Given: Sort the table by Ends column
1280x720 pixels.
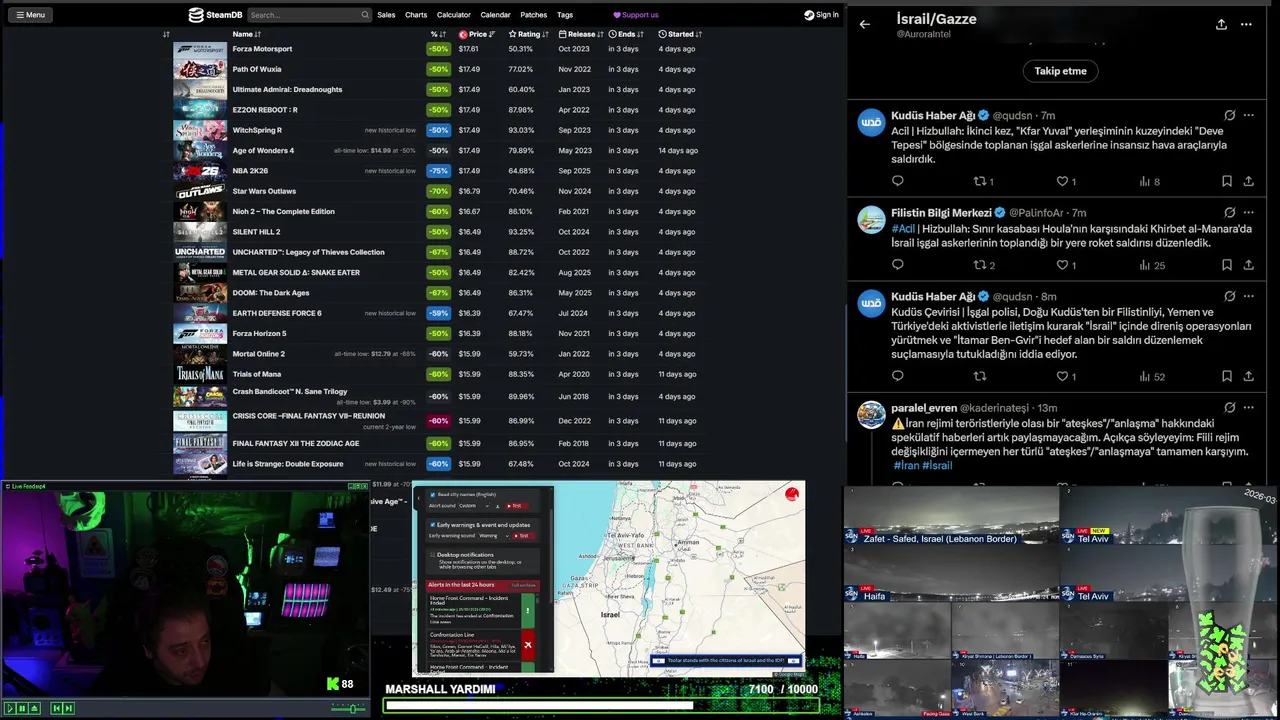Looking at the screenshot, I should pos(626,34).
